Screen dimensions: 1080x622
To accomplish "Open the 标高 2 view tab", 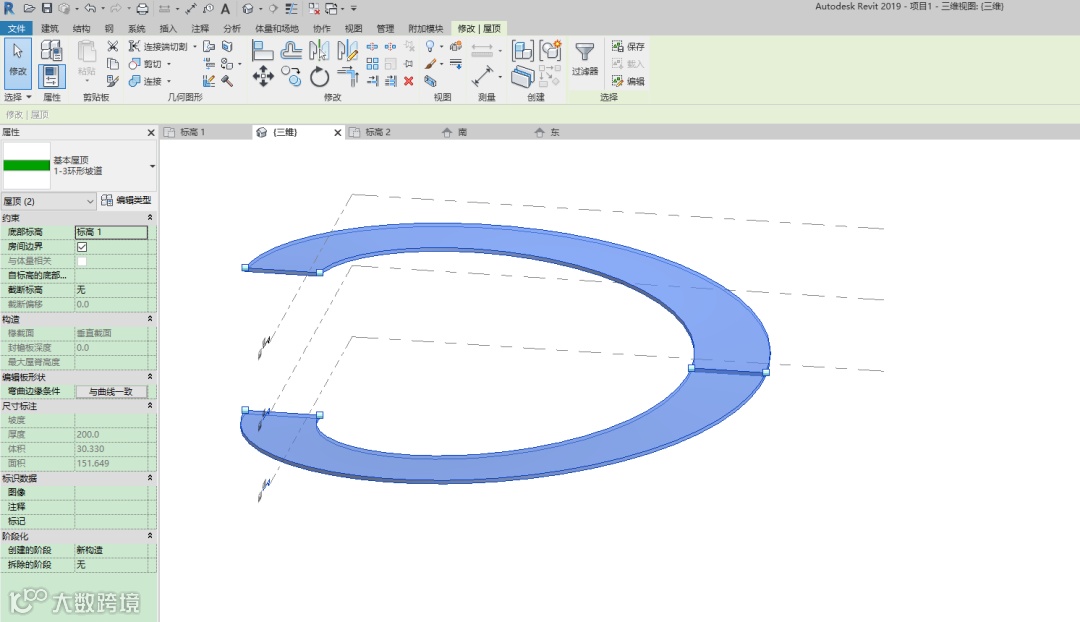I will pos(378,132).
